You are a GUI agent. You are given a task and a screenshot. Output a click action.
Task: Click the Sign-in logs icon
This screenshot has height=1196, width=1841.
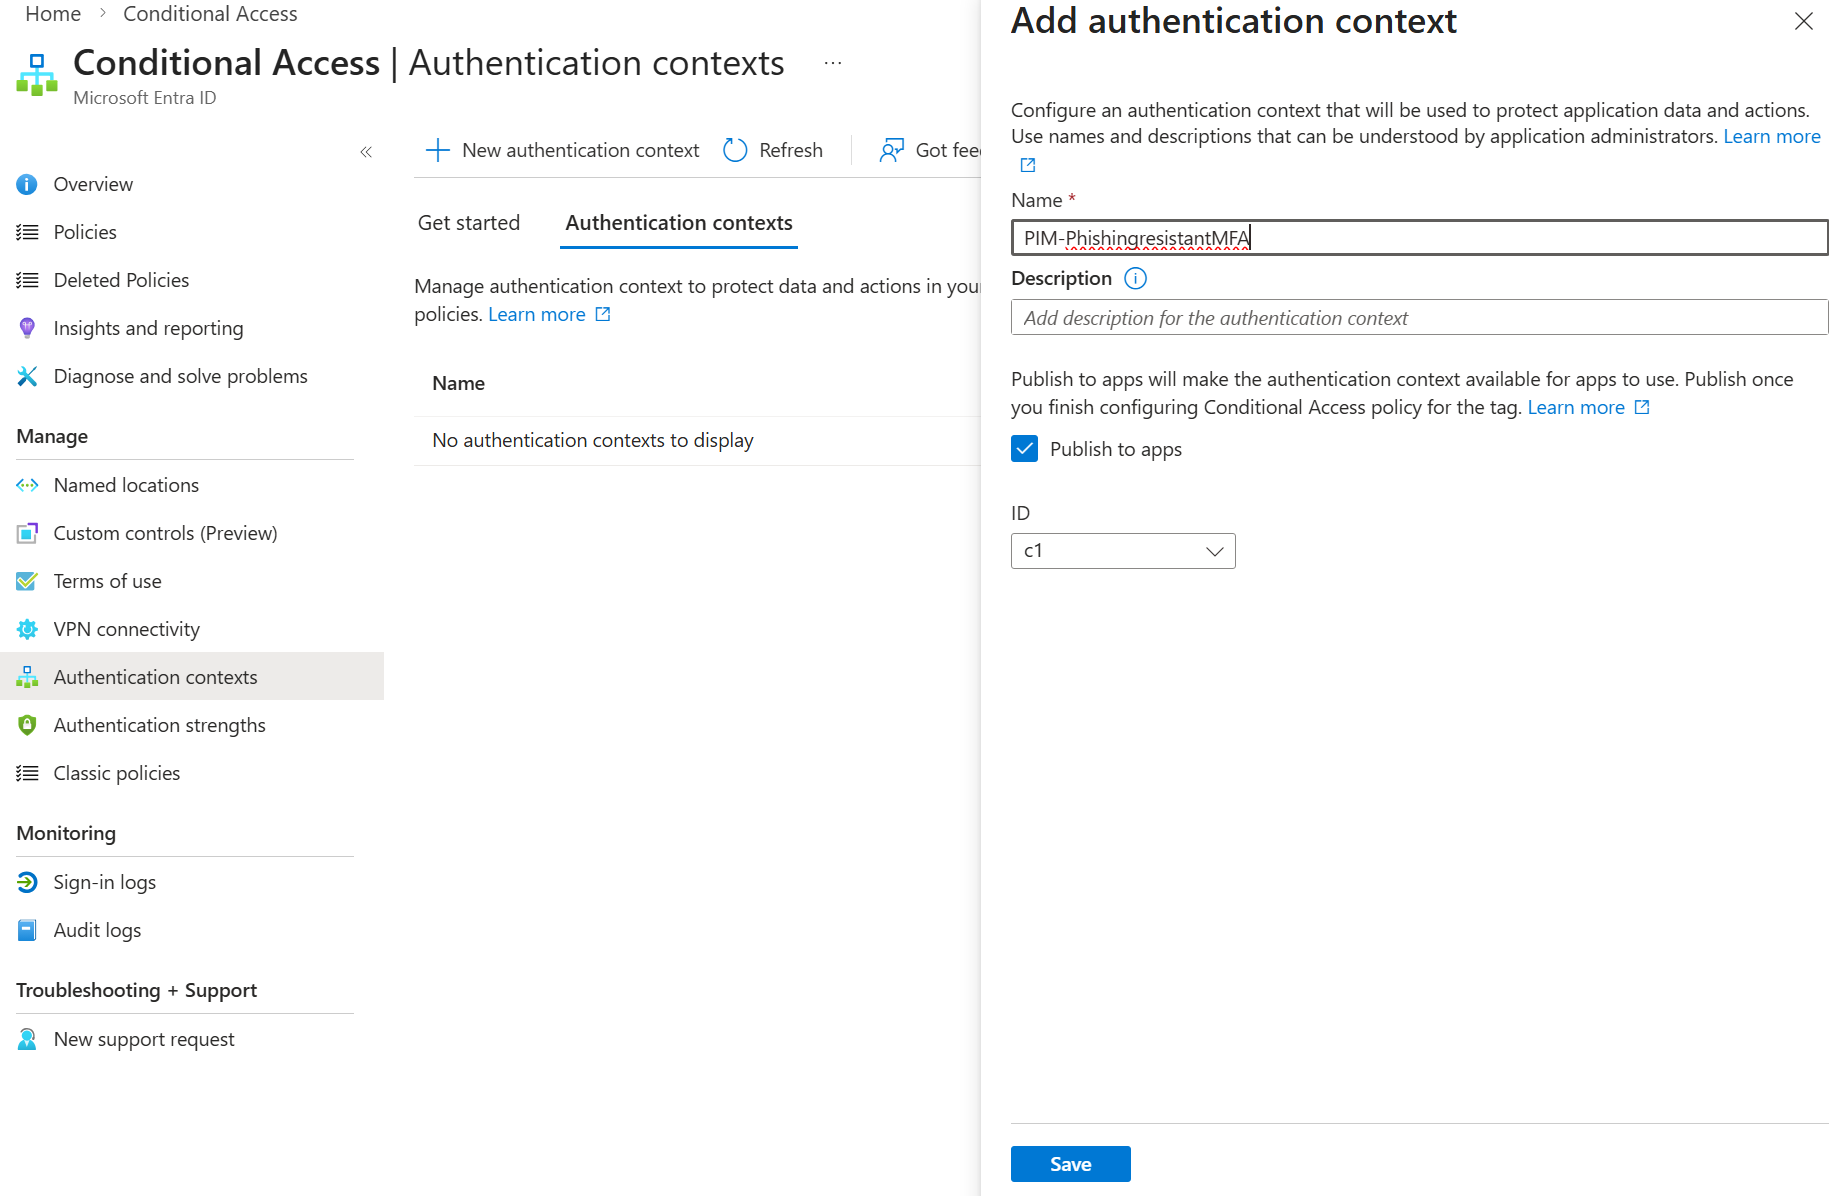27,882
